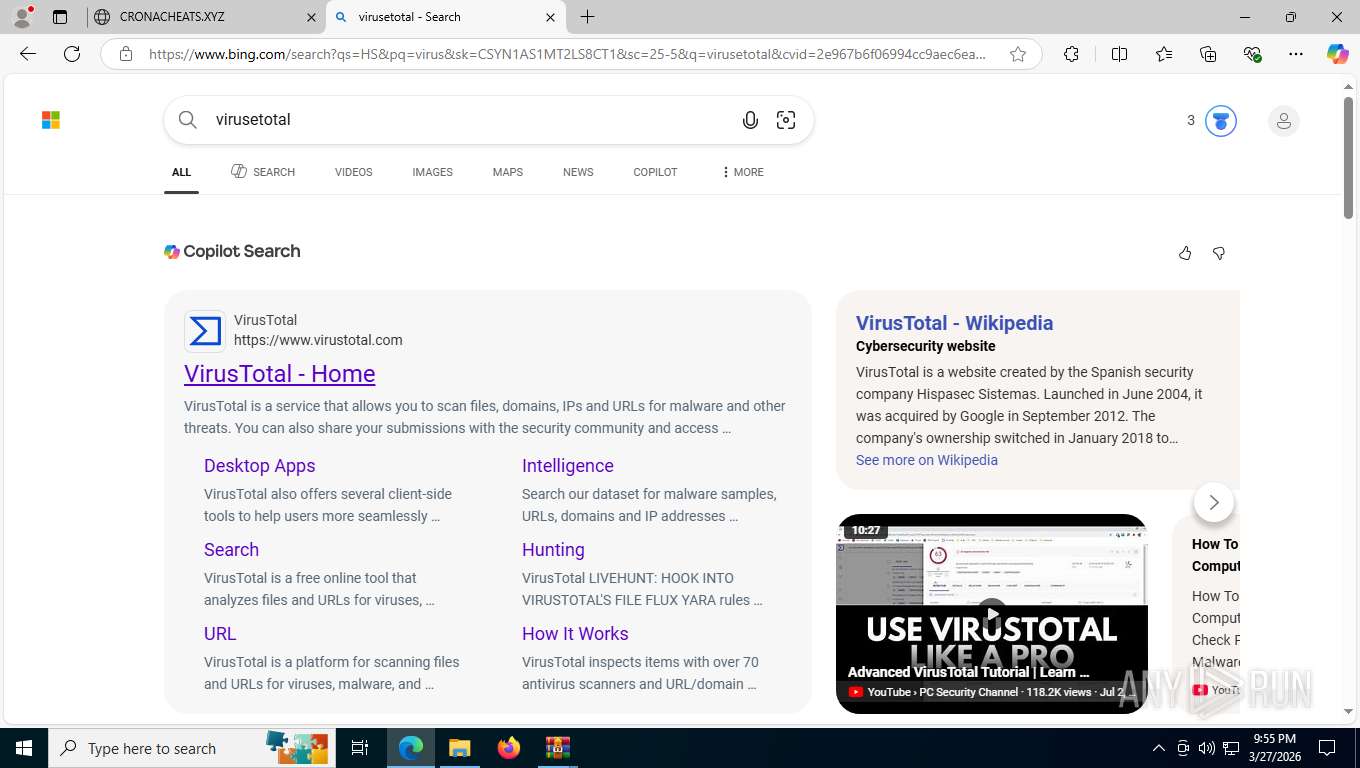This screenshot has height=768, width=1360.
Task: Click the browser address URL field
Action: [567, 54]
